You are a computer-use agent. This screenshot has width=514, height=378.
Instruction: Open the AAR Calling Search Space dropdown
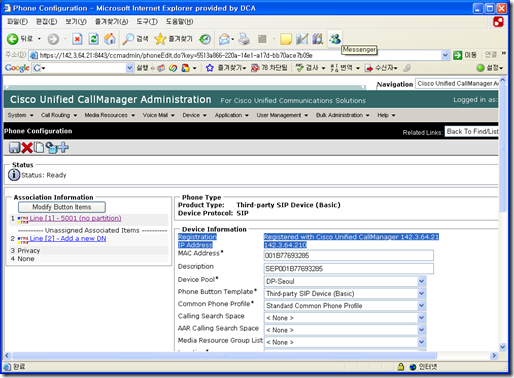click(421, 330)
